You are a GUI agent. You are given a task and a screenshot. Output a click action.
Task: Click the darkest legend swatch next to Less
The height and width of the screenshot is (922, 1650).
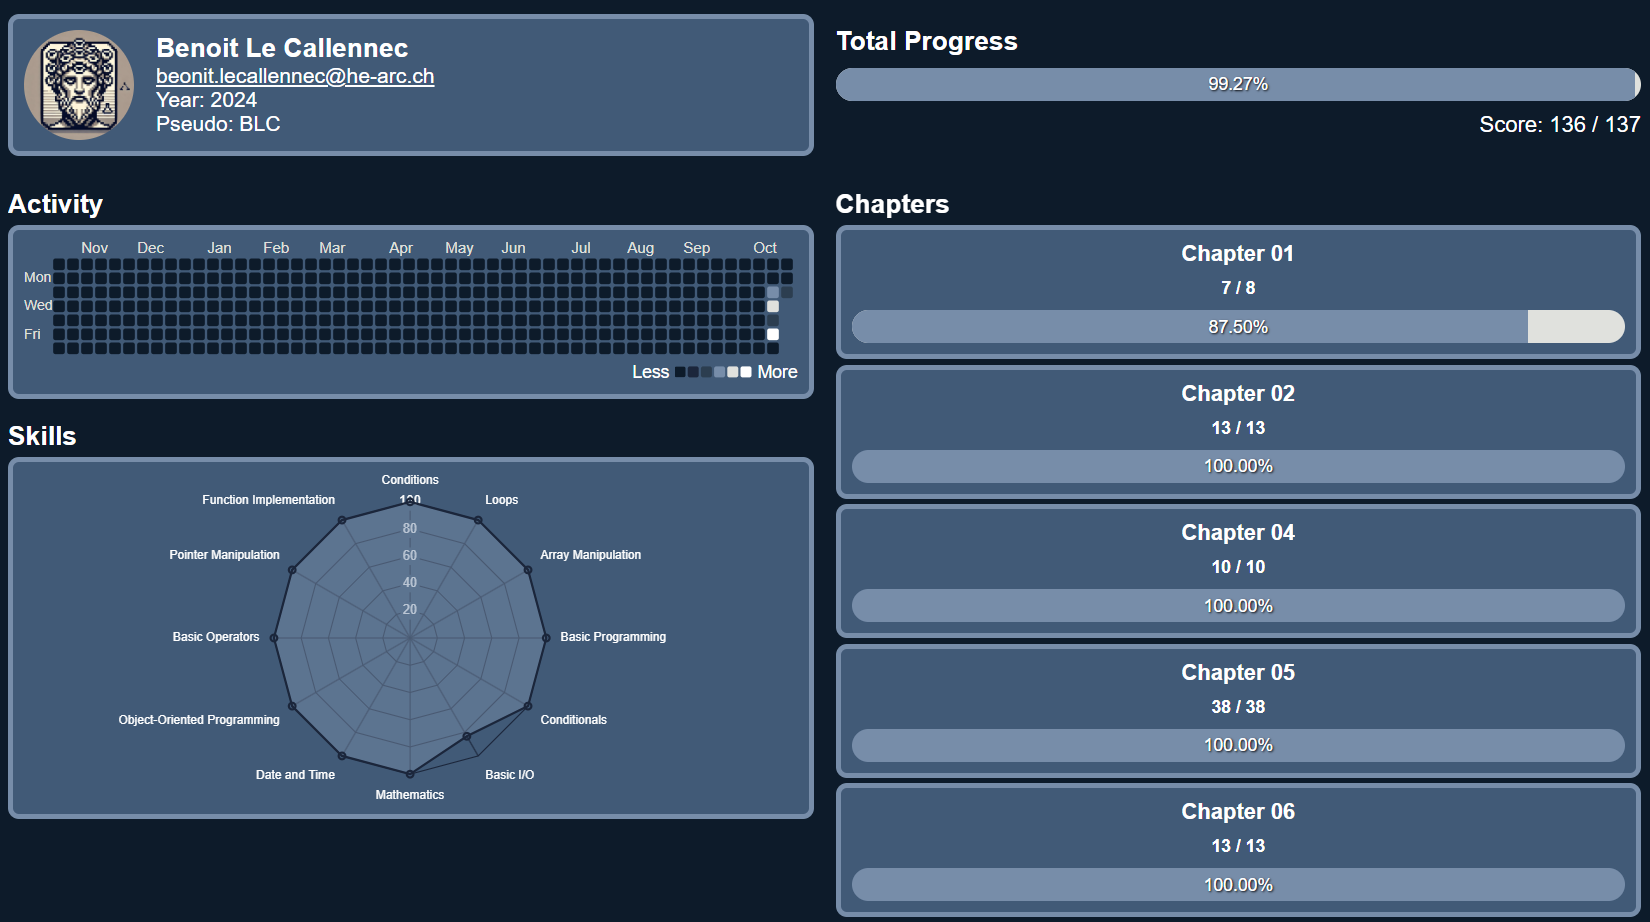pos(680,372)
